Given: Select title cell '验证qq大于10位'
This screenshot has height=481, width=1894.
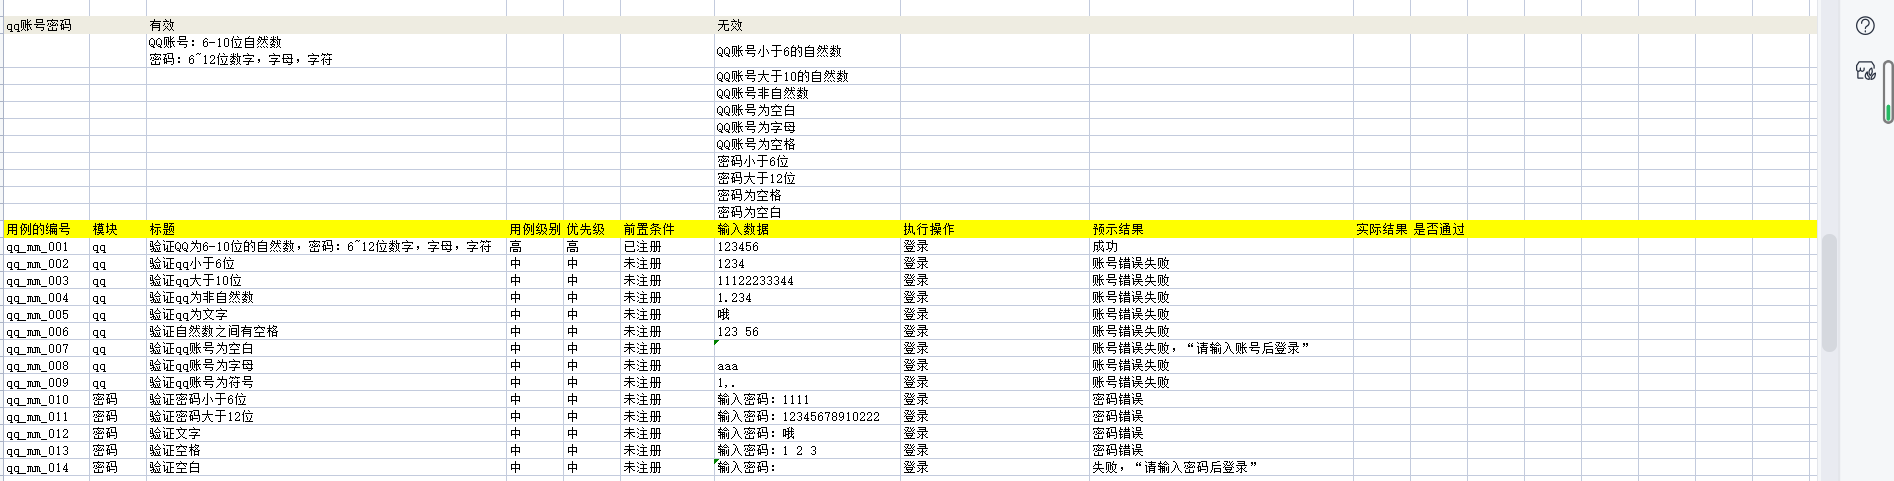Looking at the screenshot, I should pyautogui.click(x=326, y=280).
